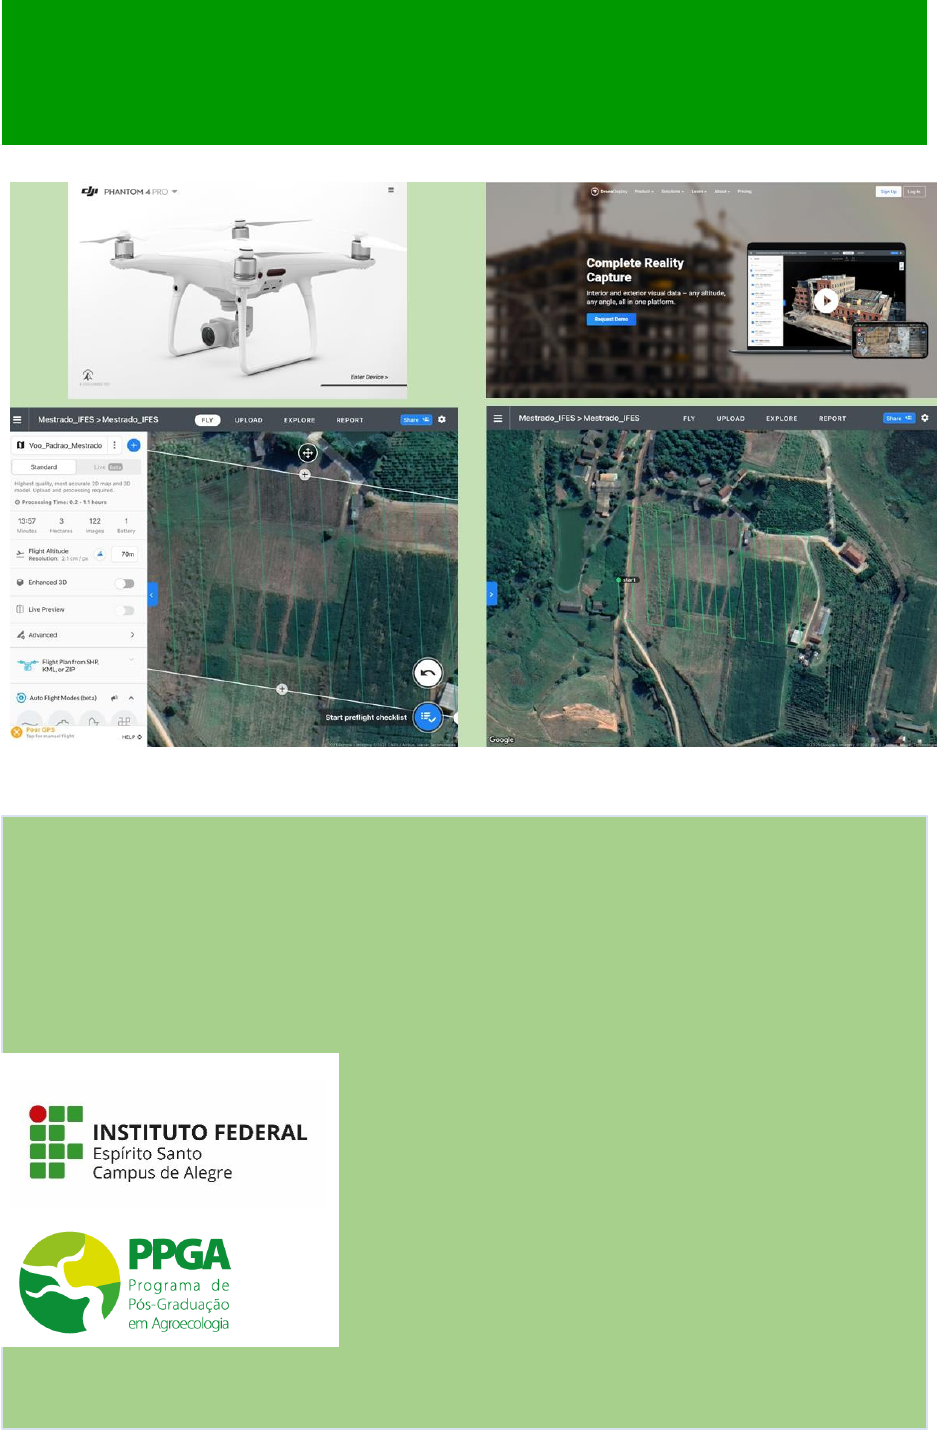The height and width of the screenshot is (1430, 937).
Task: Open the Phantom 4 Pro device dropdown
Action: 174,191
